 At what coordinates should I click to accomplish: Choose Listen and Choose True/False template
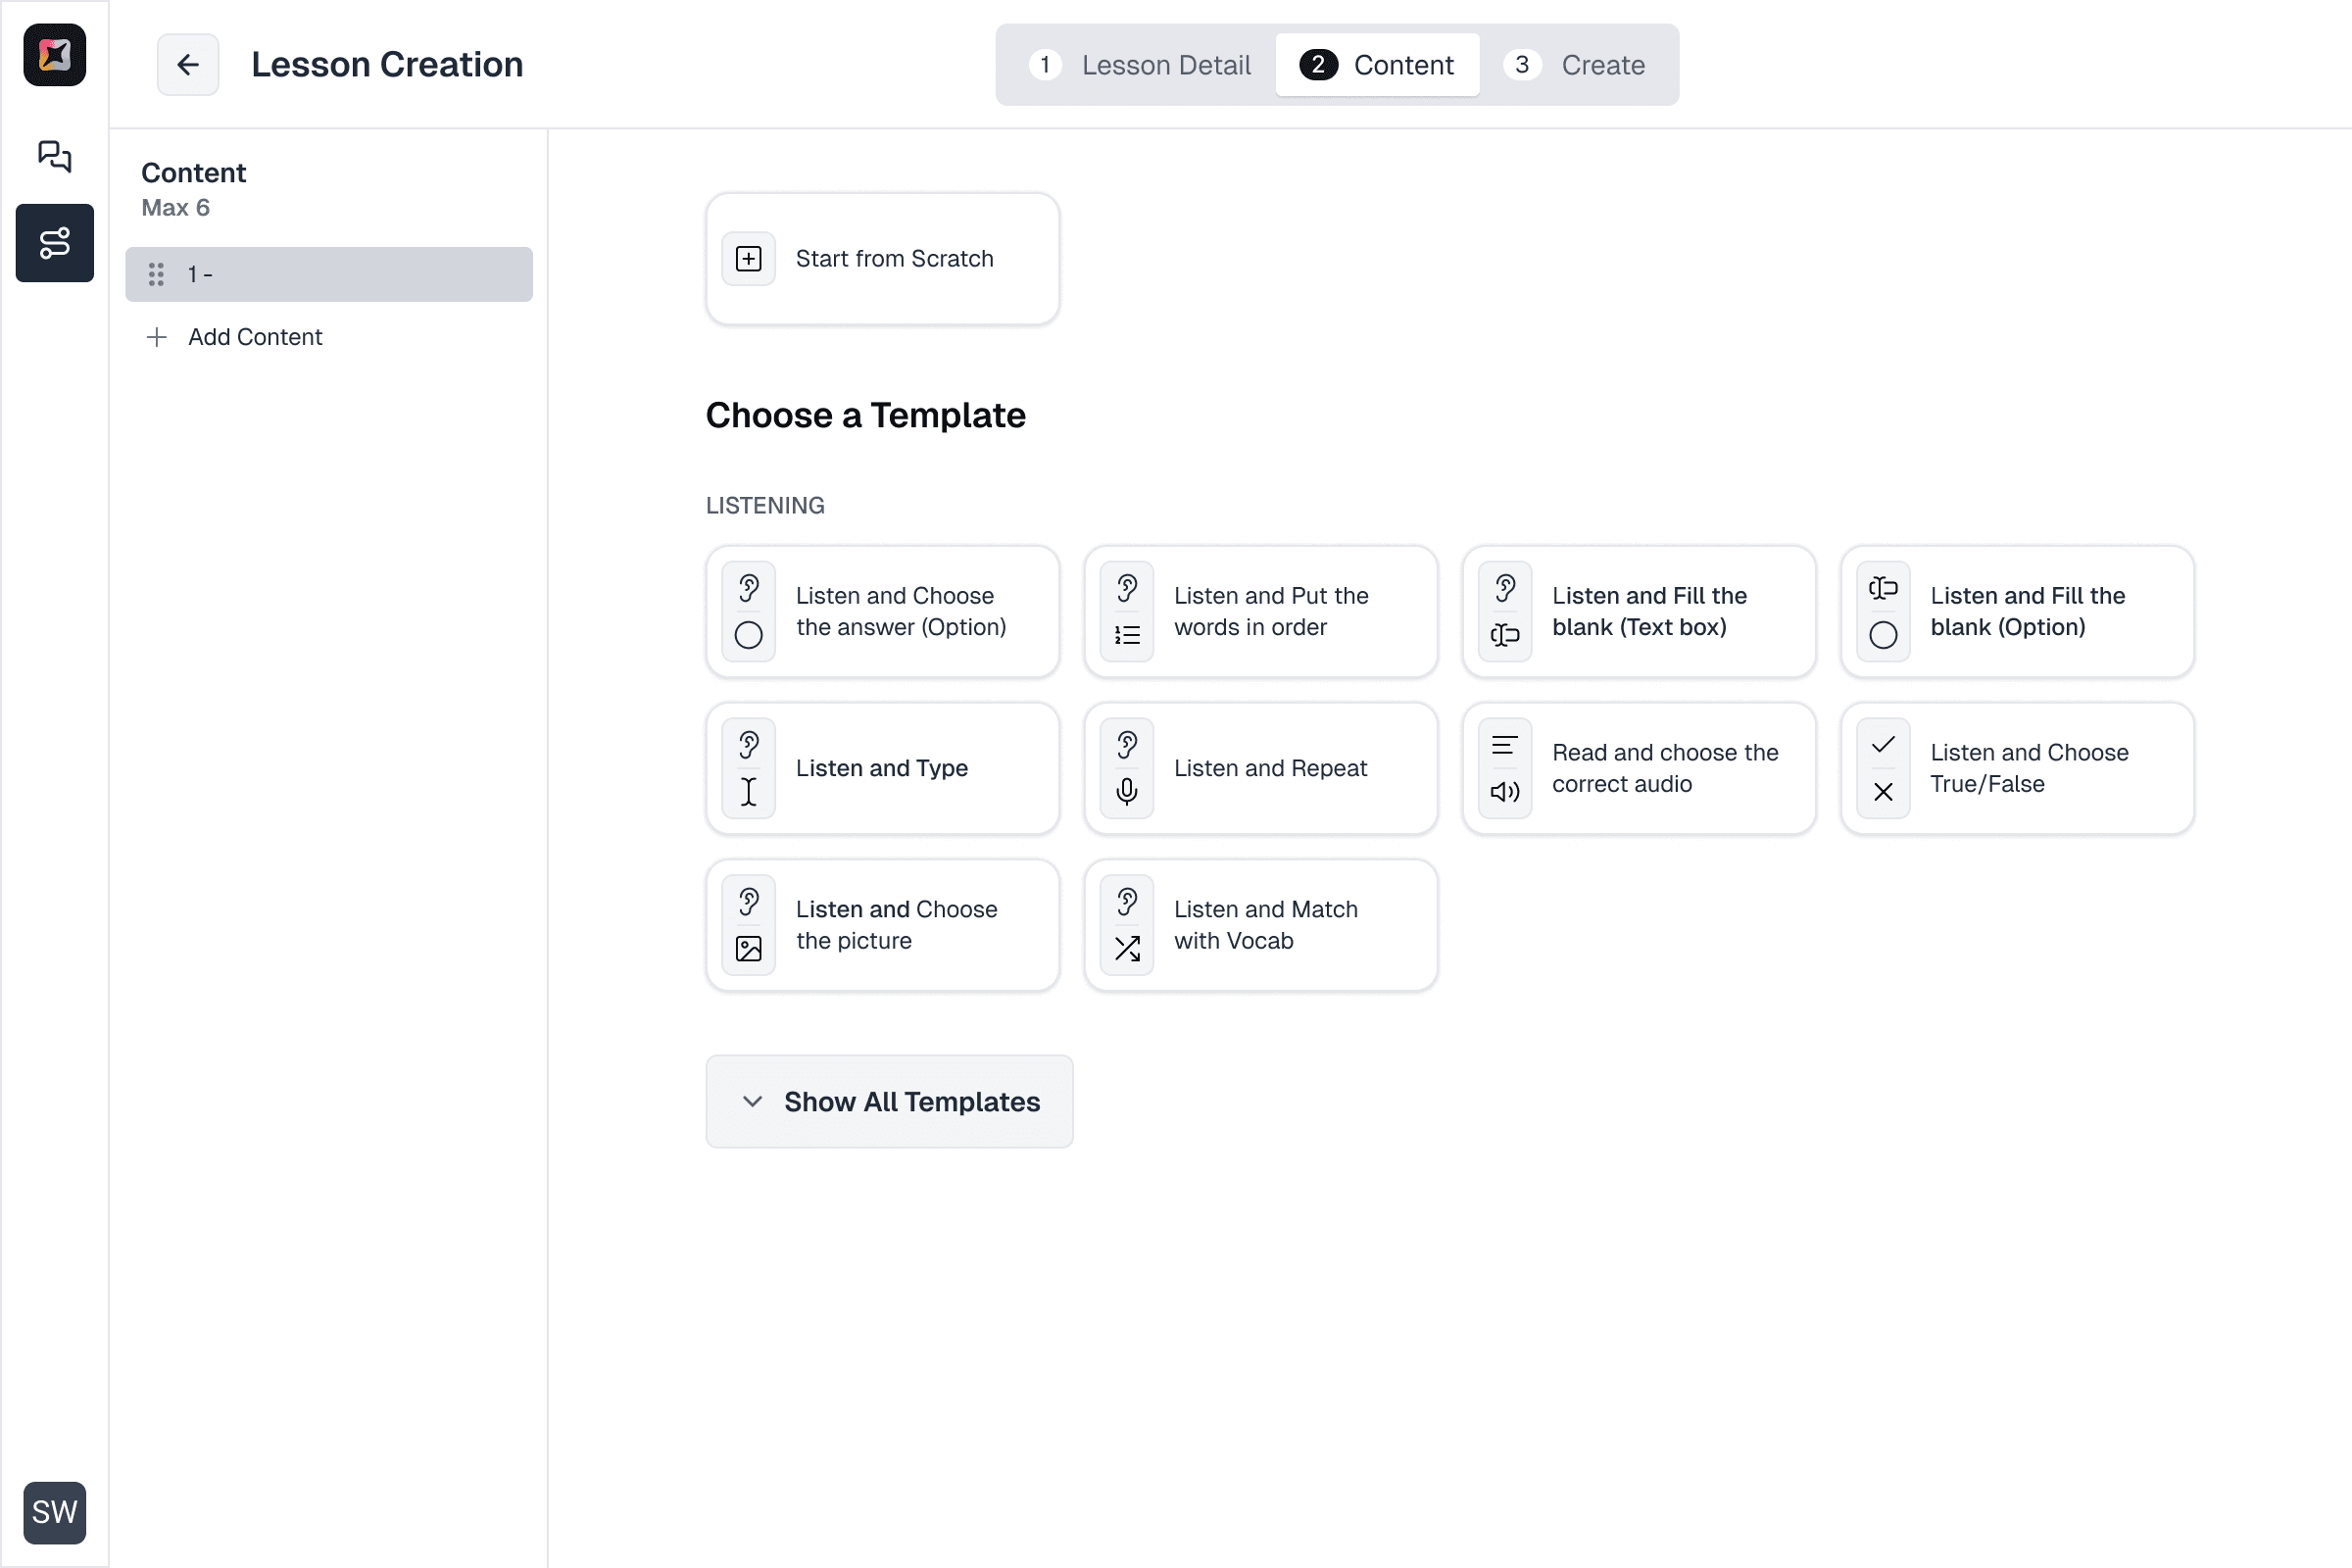click(x=2016, y=768)
